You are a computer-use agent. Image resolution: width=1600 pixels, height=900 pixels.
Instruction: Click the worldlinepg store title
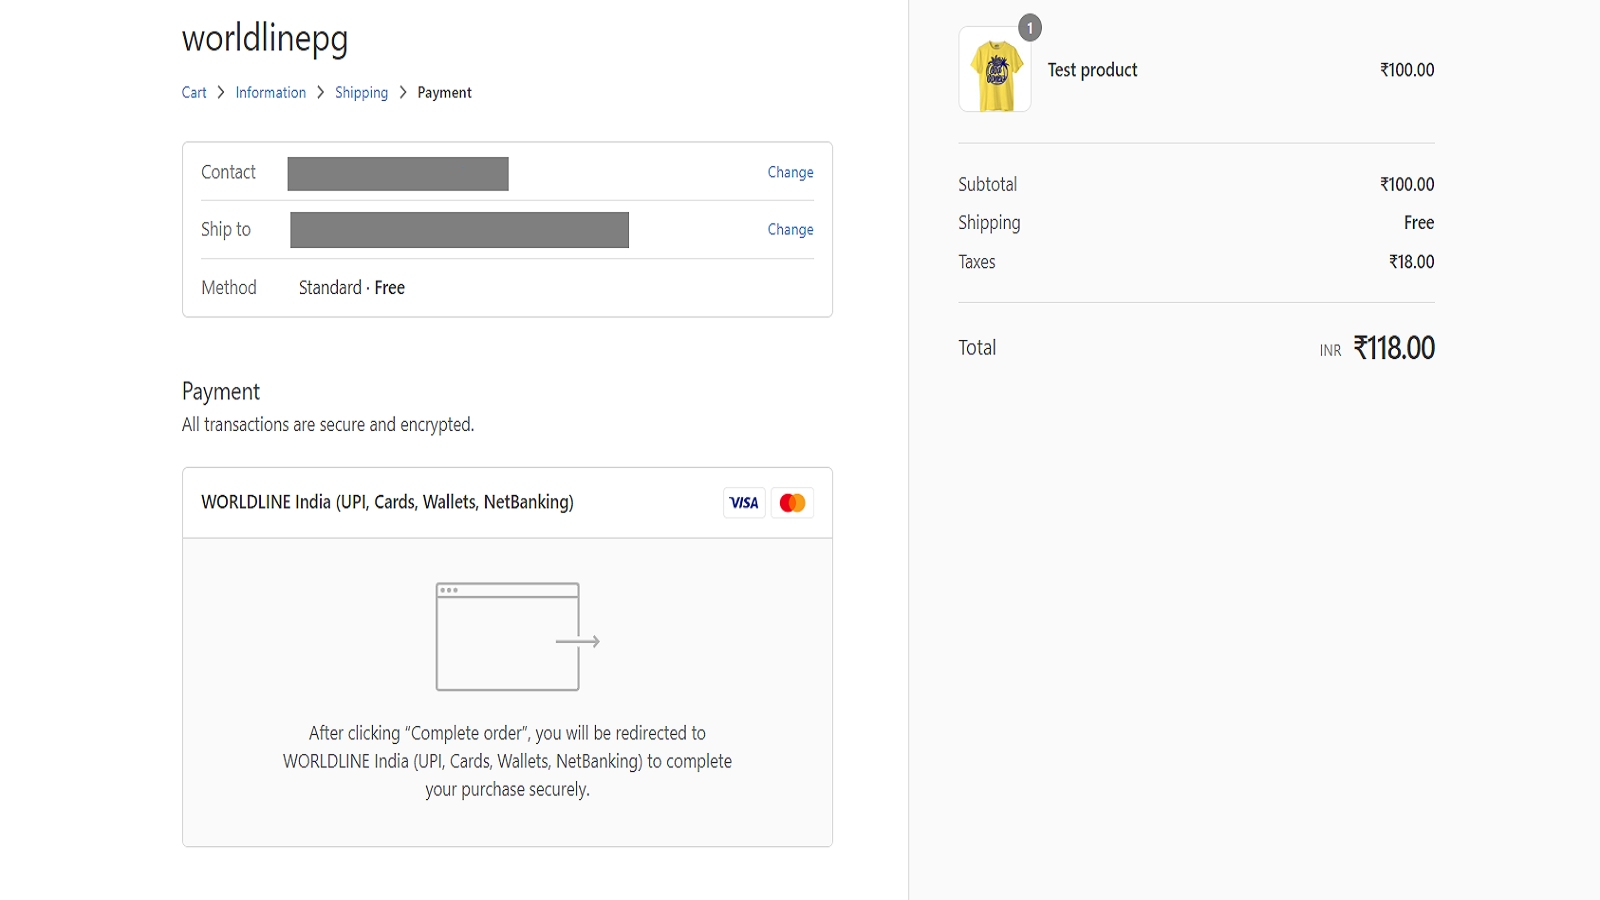pyautogui.click(x=265, y=39)
